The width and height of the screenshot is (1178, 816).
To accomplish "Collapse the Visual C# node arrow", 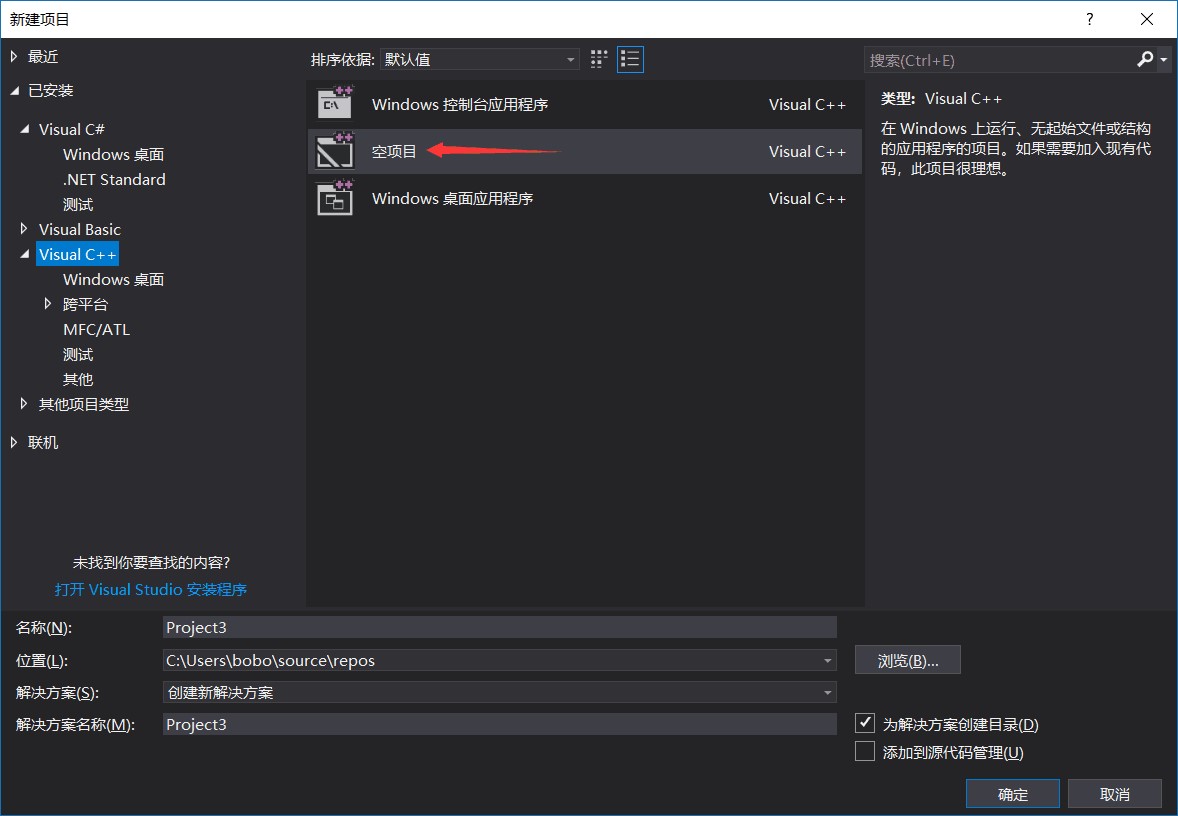I will [25, 129].
